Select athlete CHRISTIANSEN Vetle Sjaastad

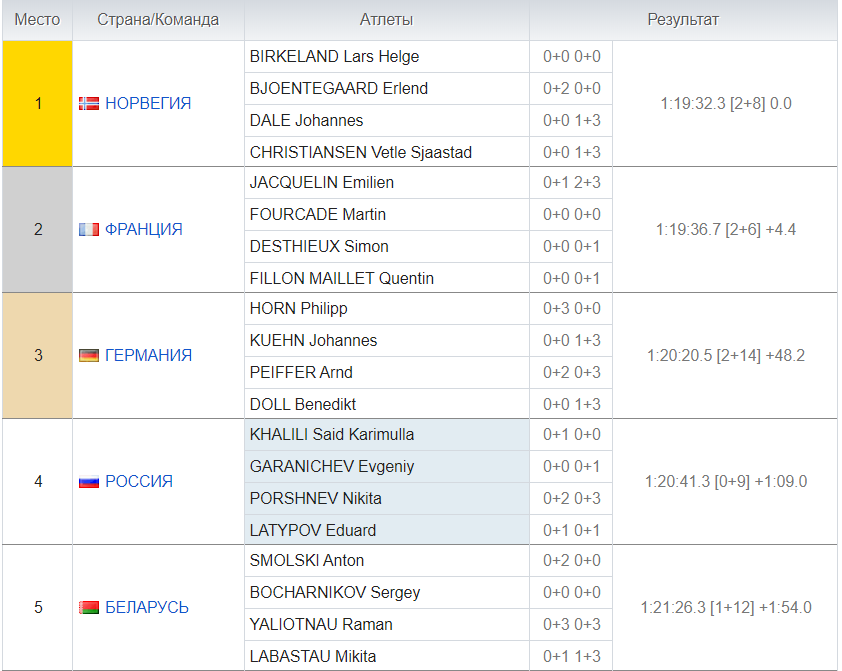tap(361, 152)
